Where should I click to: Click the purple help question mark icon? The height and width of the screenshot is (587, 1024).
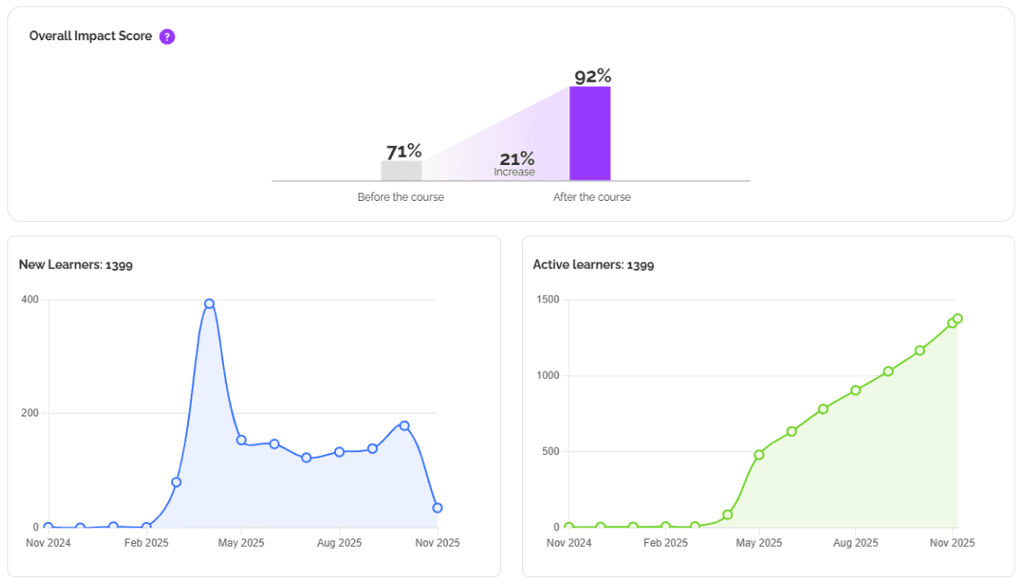pyautogui.click(x=167, y=37)
